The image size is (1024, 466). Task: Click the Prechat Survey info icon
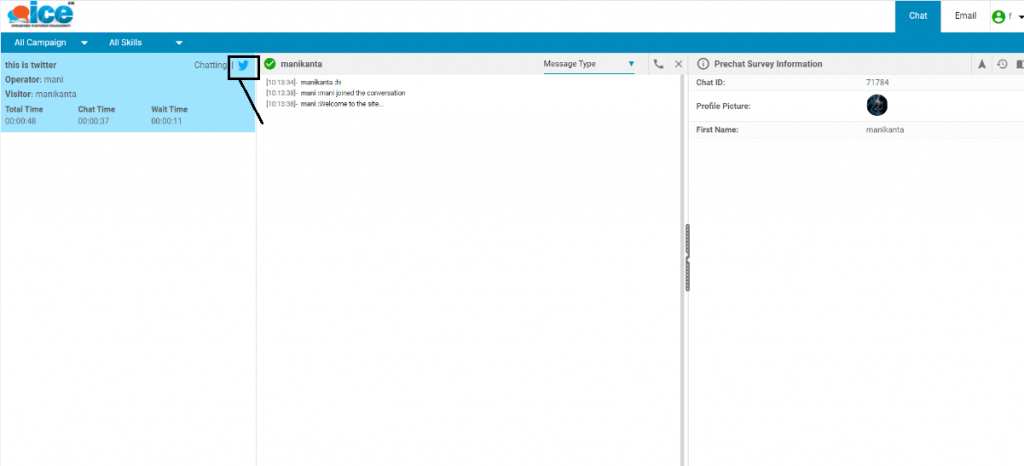tap(702, 64)
